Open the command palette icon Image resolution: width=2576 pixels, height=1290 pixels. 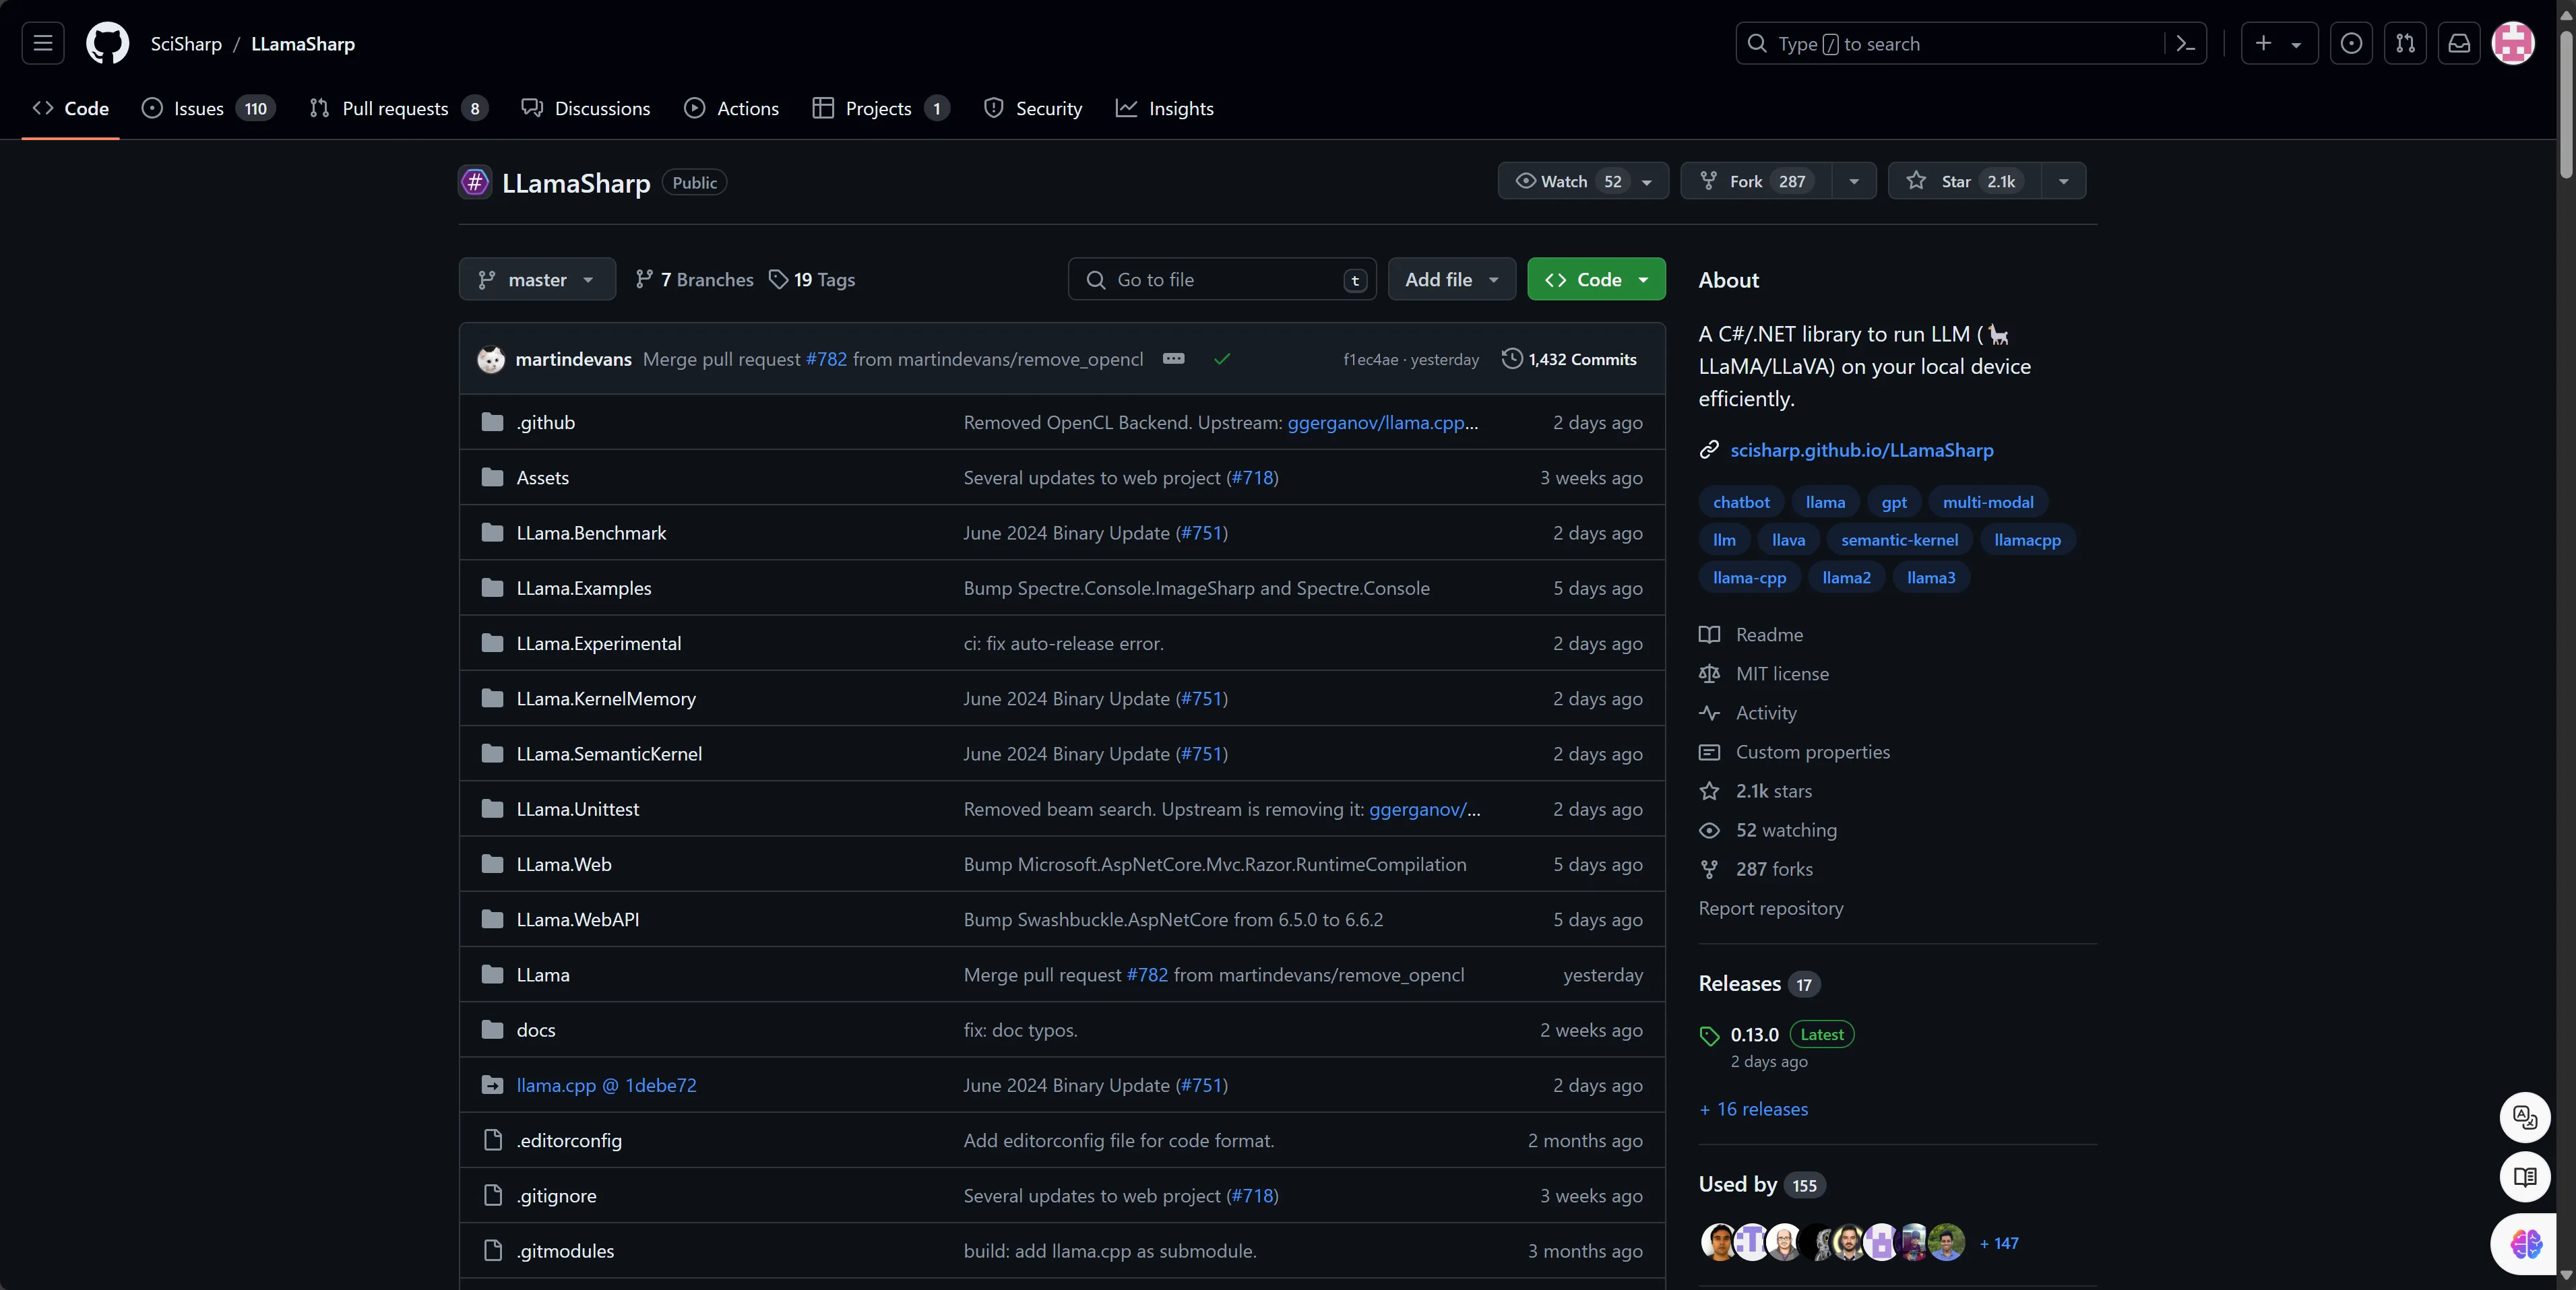2186,43
